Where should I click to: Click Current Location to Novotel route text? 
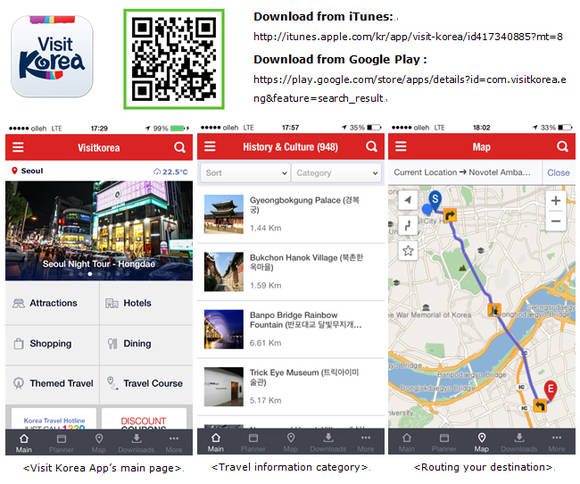click(x=462, y=172)
